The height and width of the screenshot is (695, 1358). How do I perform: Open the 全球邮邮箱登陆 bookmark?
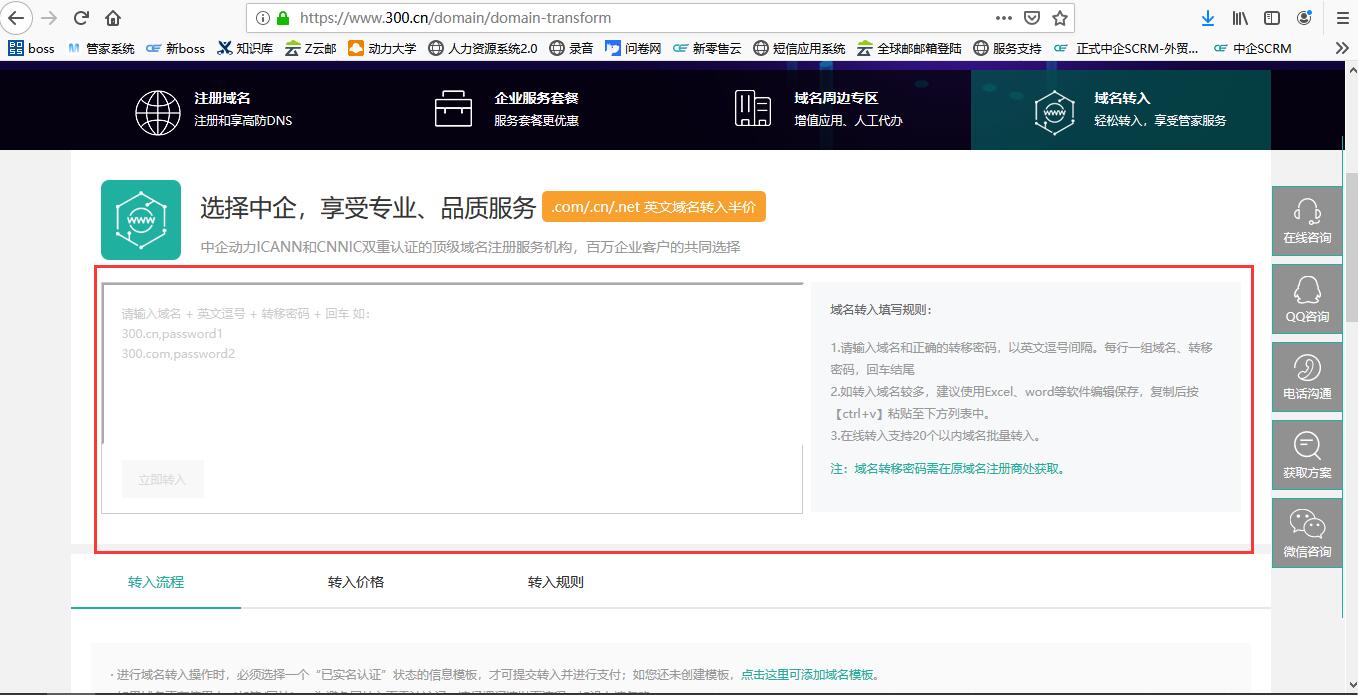tap(909, 48)
